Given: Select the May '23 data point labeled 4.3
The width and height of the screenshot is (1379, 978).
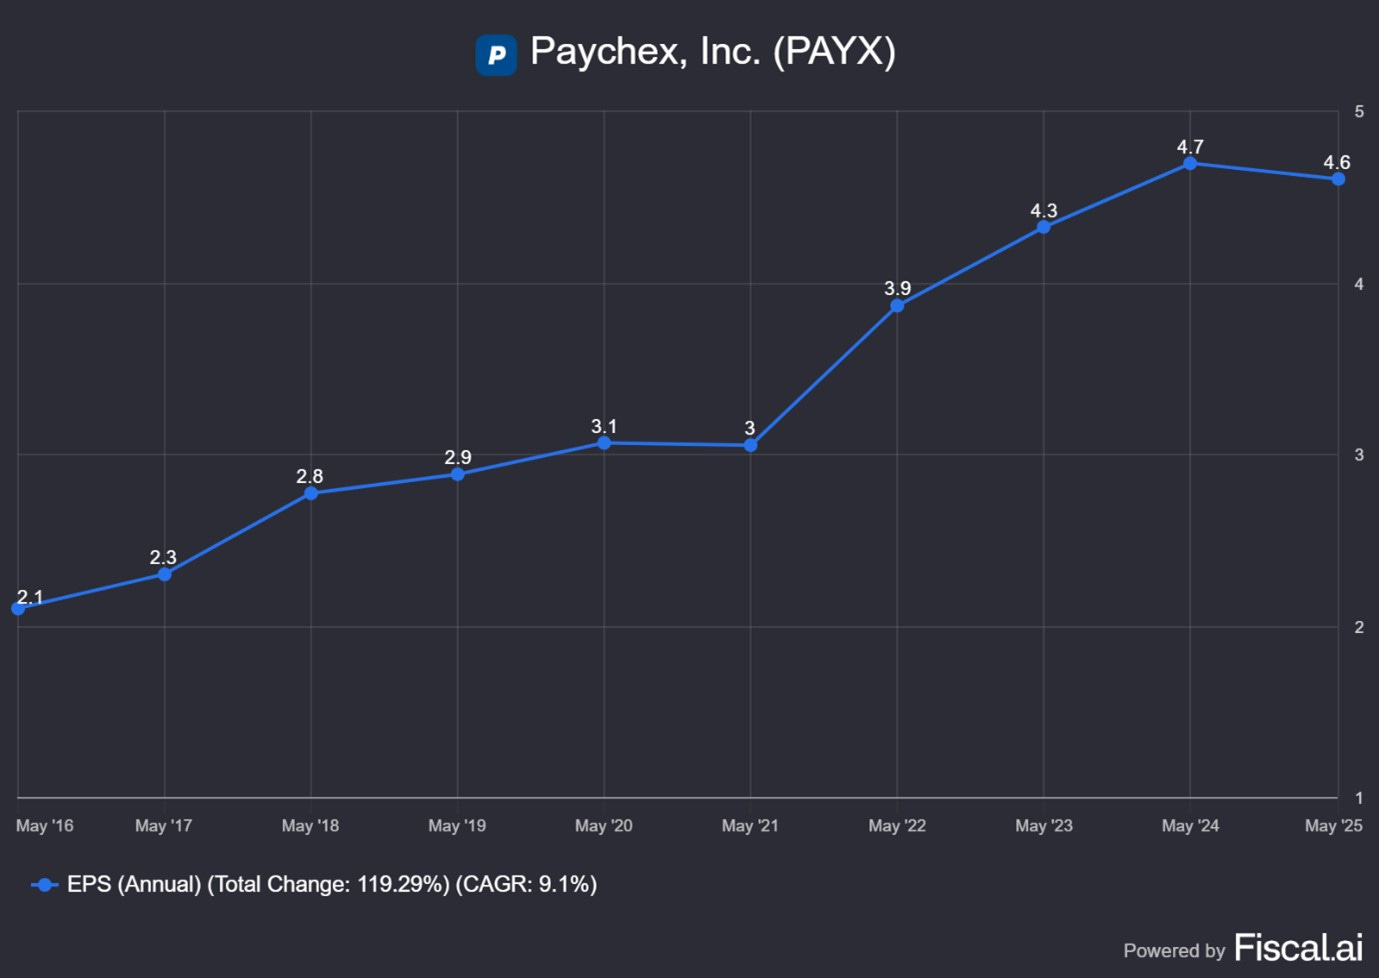Looking at the screenshot, I should pyautogui.click(x=1044, y=227).
